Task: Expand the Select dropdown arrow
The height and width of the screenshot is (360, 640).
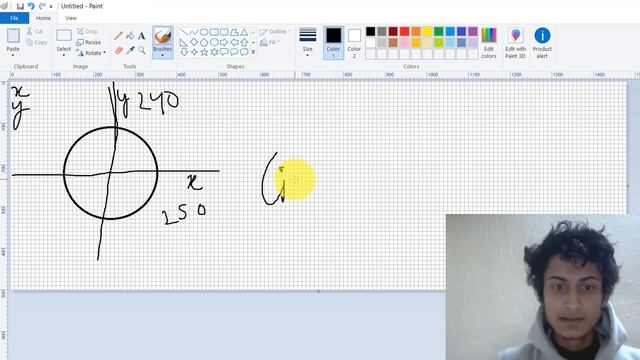Action: pos(64,55)
